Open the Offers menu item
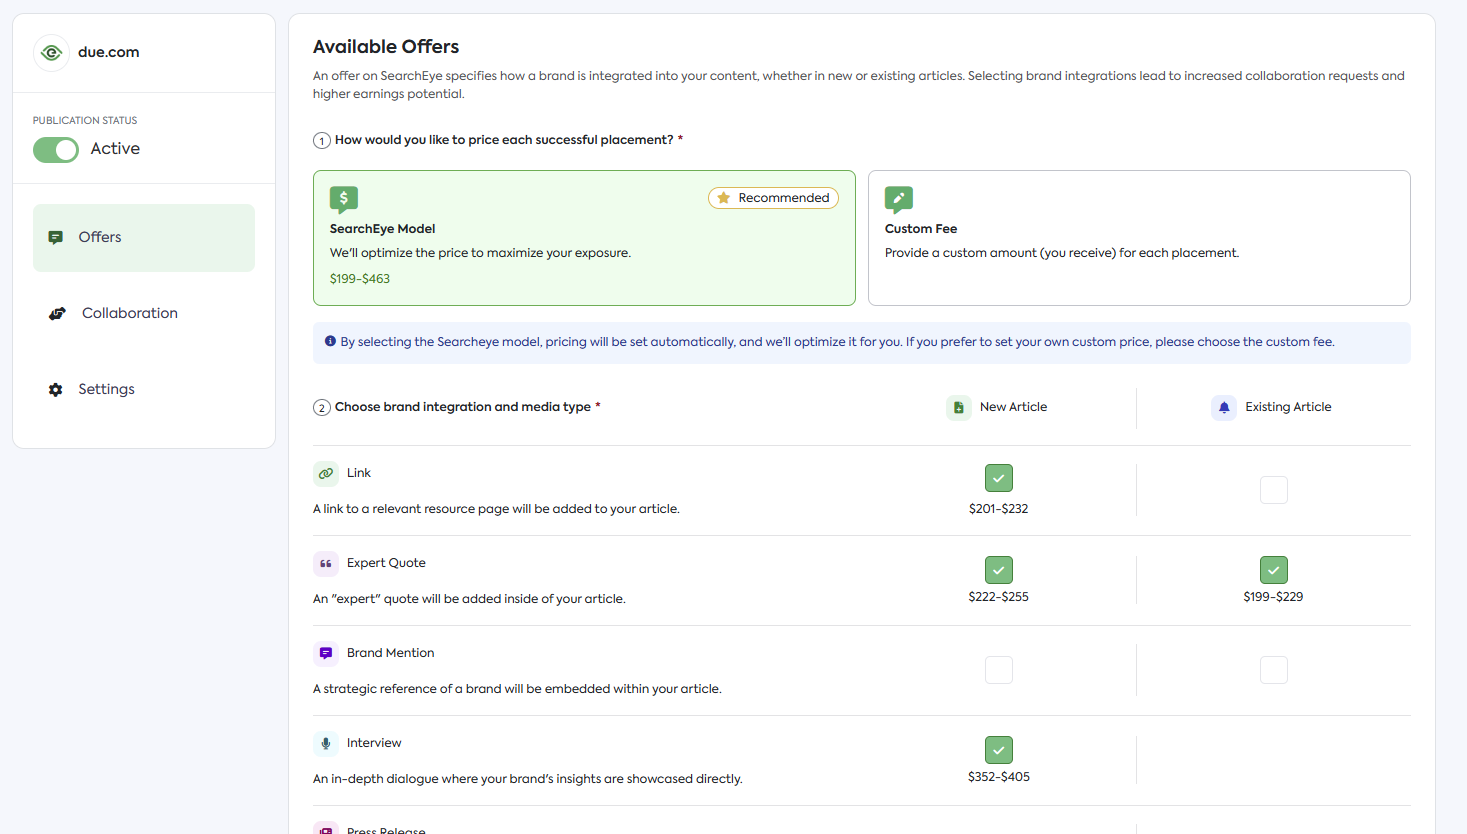The width and height of the screenshot is (1467, 834). 144,238
